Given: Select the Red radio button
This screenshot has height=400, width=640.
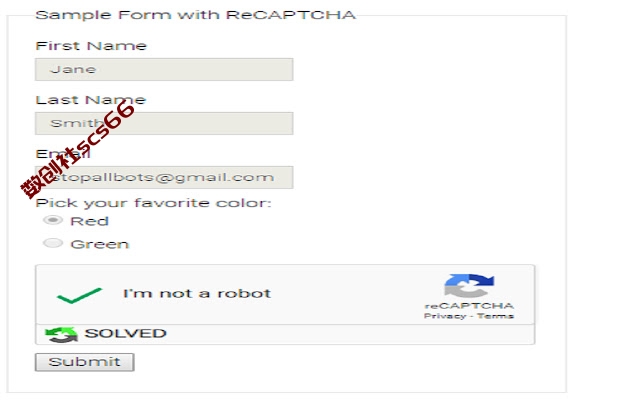Looking at the screenshot, I should (53, 220).
